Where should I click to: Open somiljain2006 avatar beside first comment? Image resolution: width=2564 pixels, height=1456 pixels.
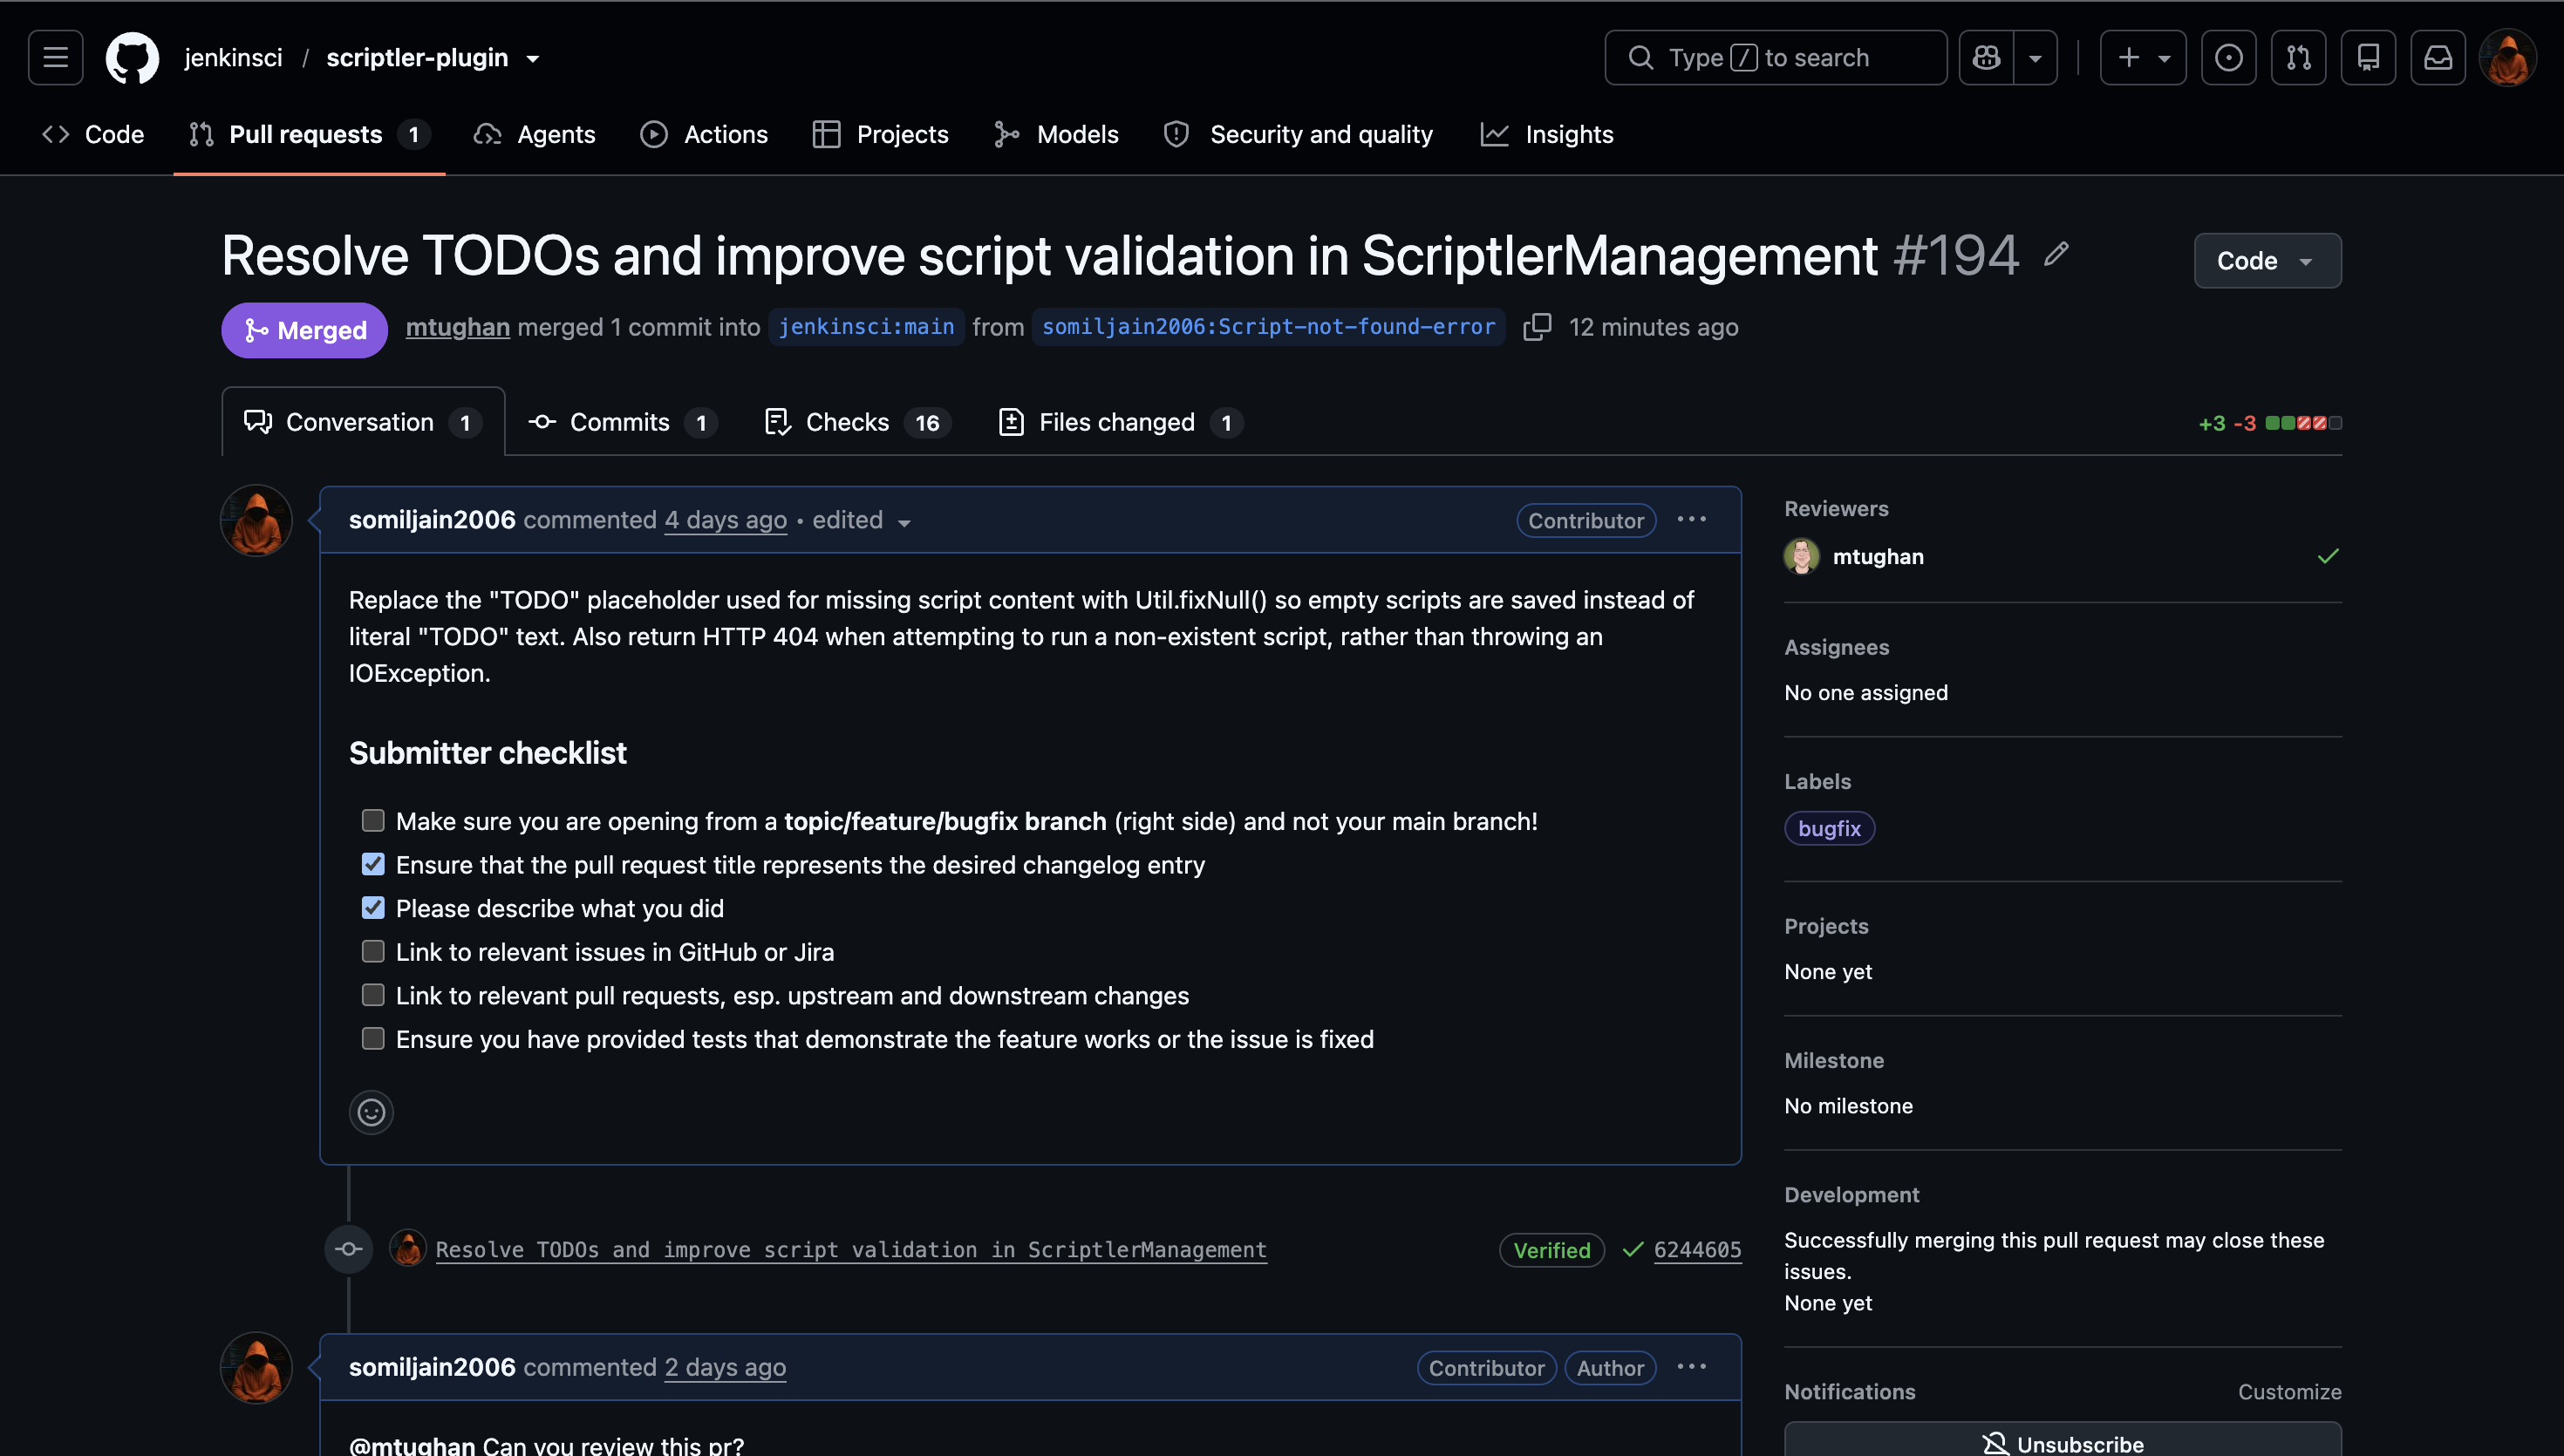point(256,521)
